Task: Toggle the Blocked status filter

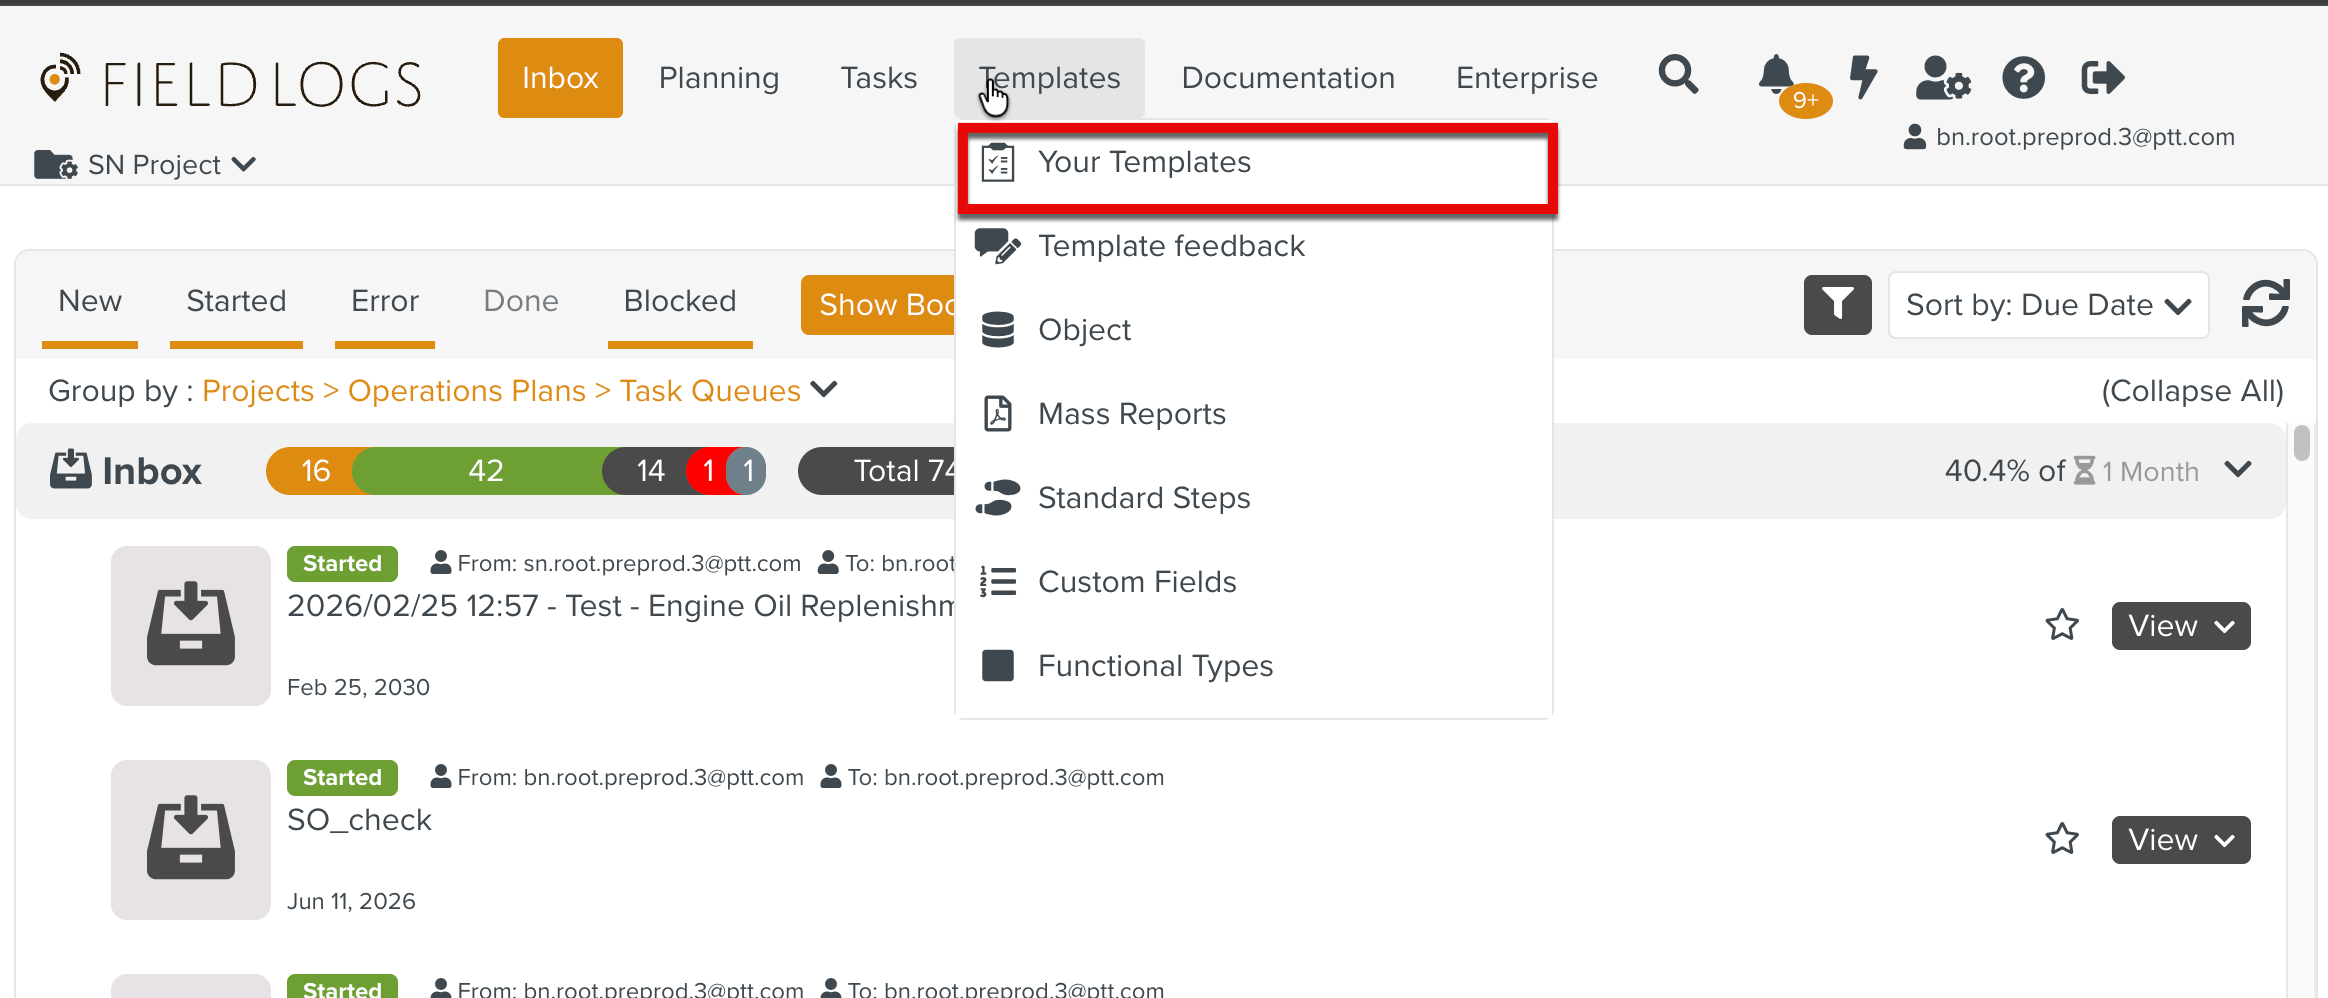Action: tap(680, 301)
